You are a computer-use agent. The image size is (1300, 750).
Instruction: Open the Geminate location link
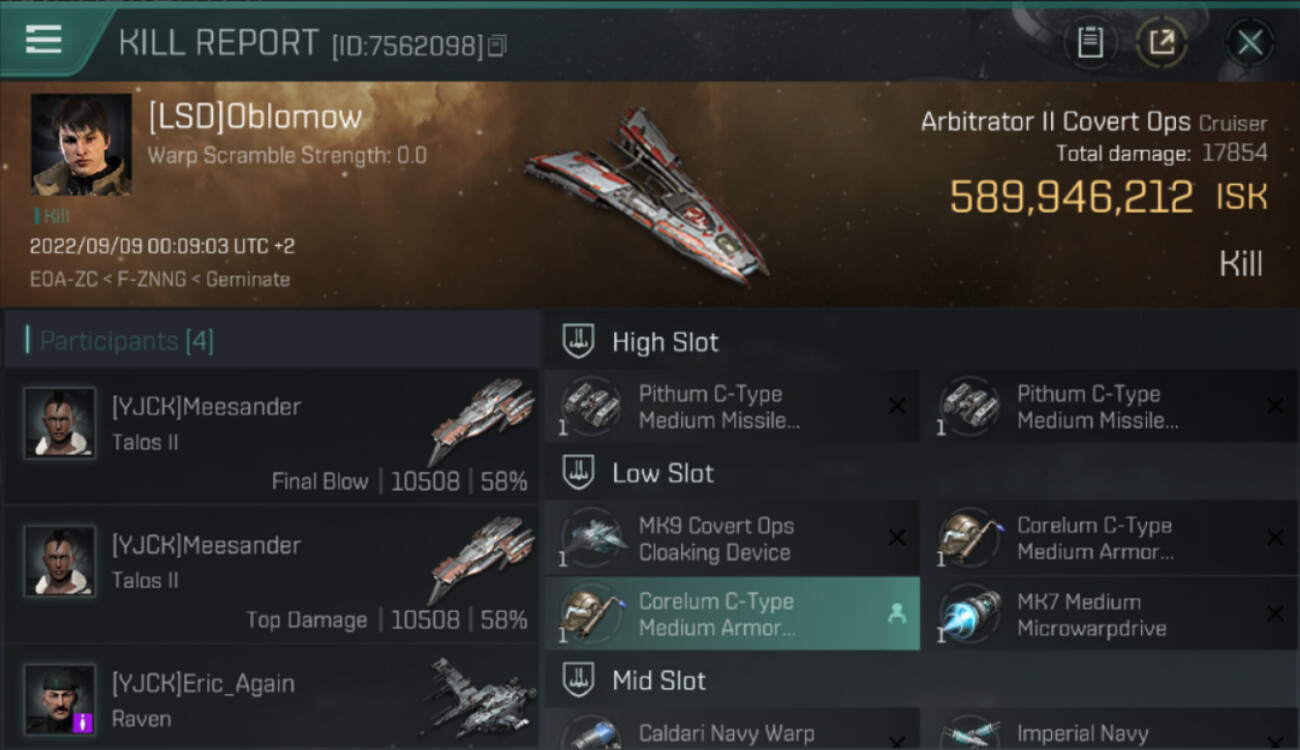tap(248, 279)
